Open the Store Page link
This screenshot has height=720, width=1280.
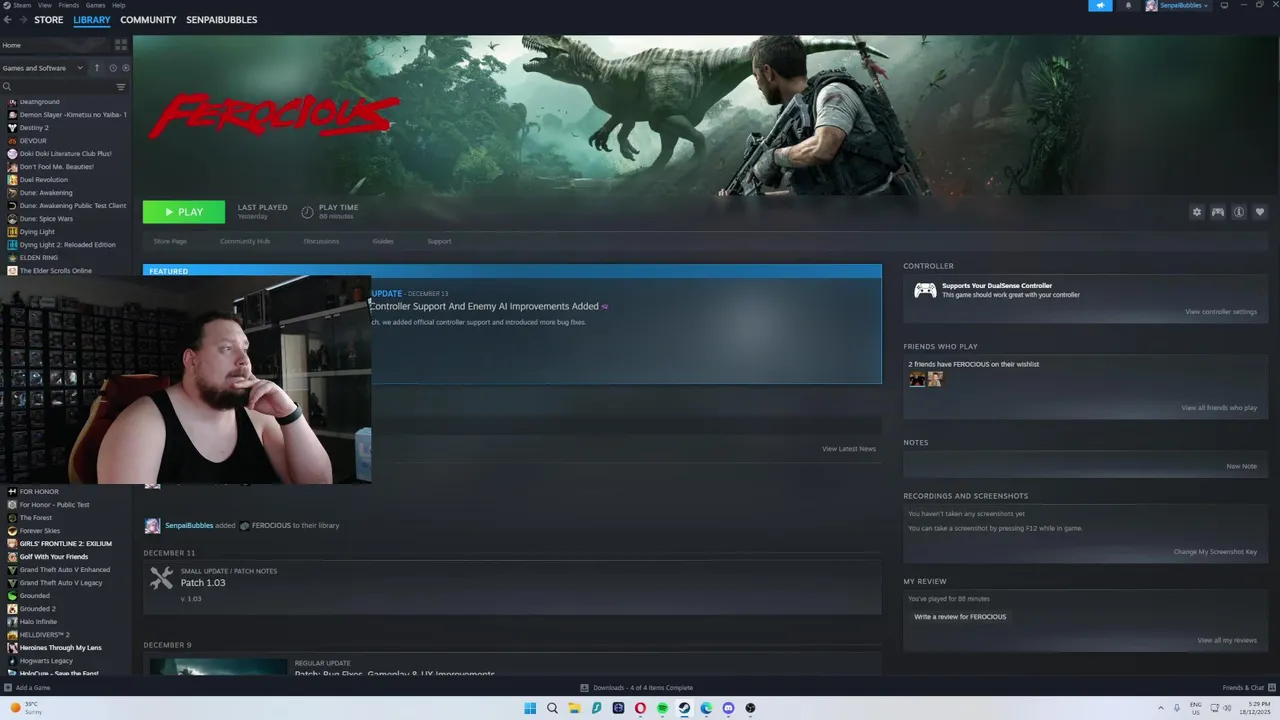[170, 241]
